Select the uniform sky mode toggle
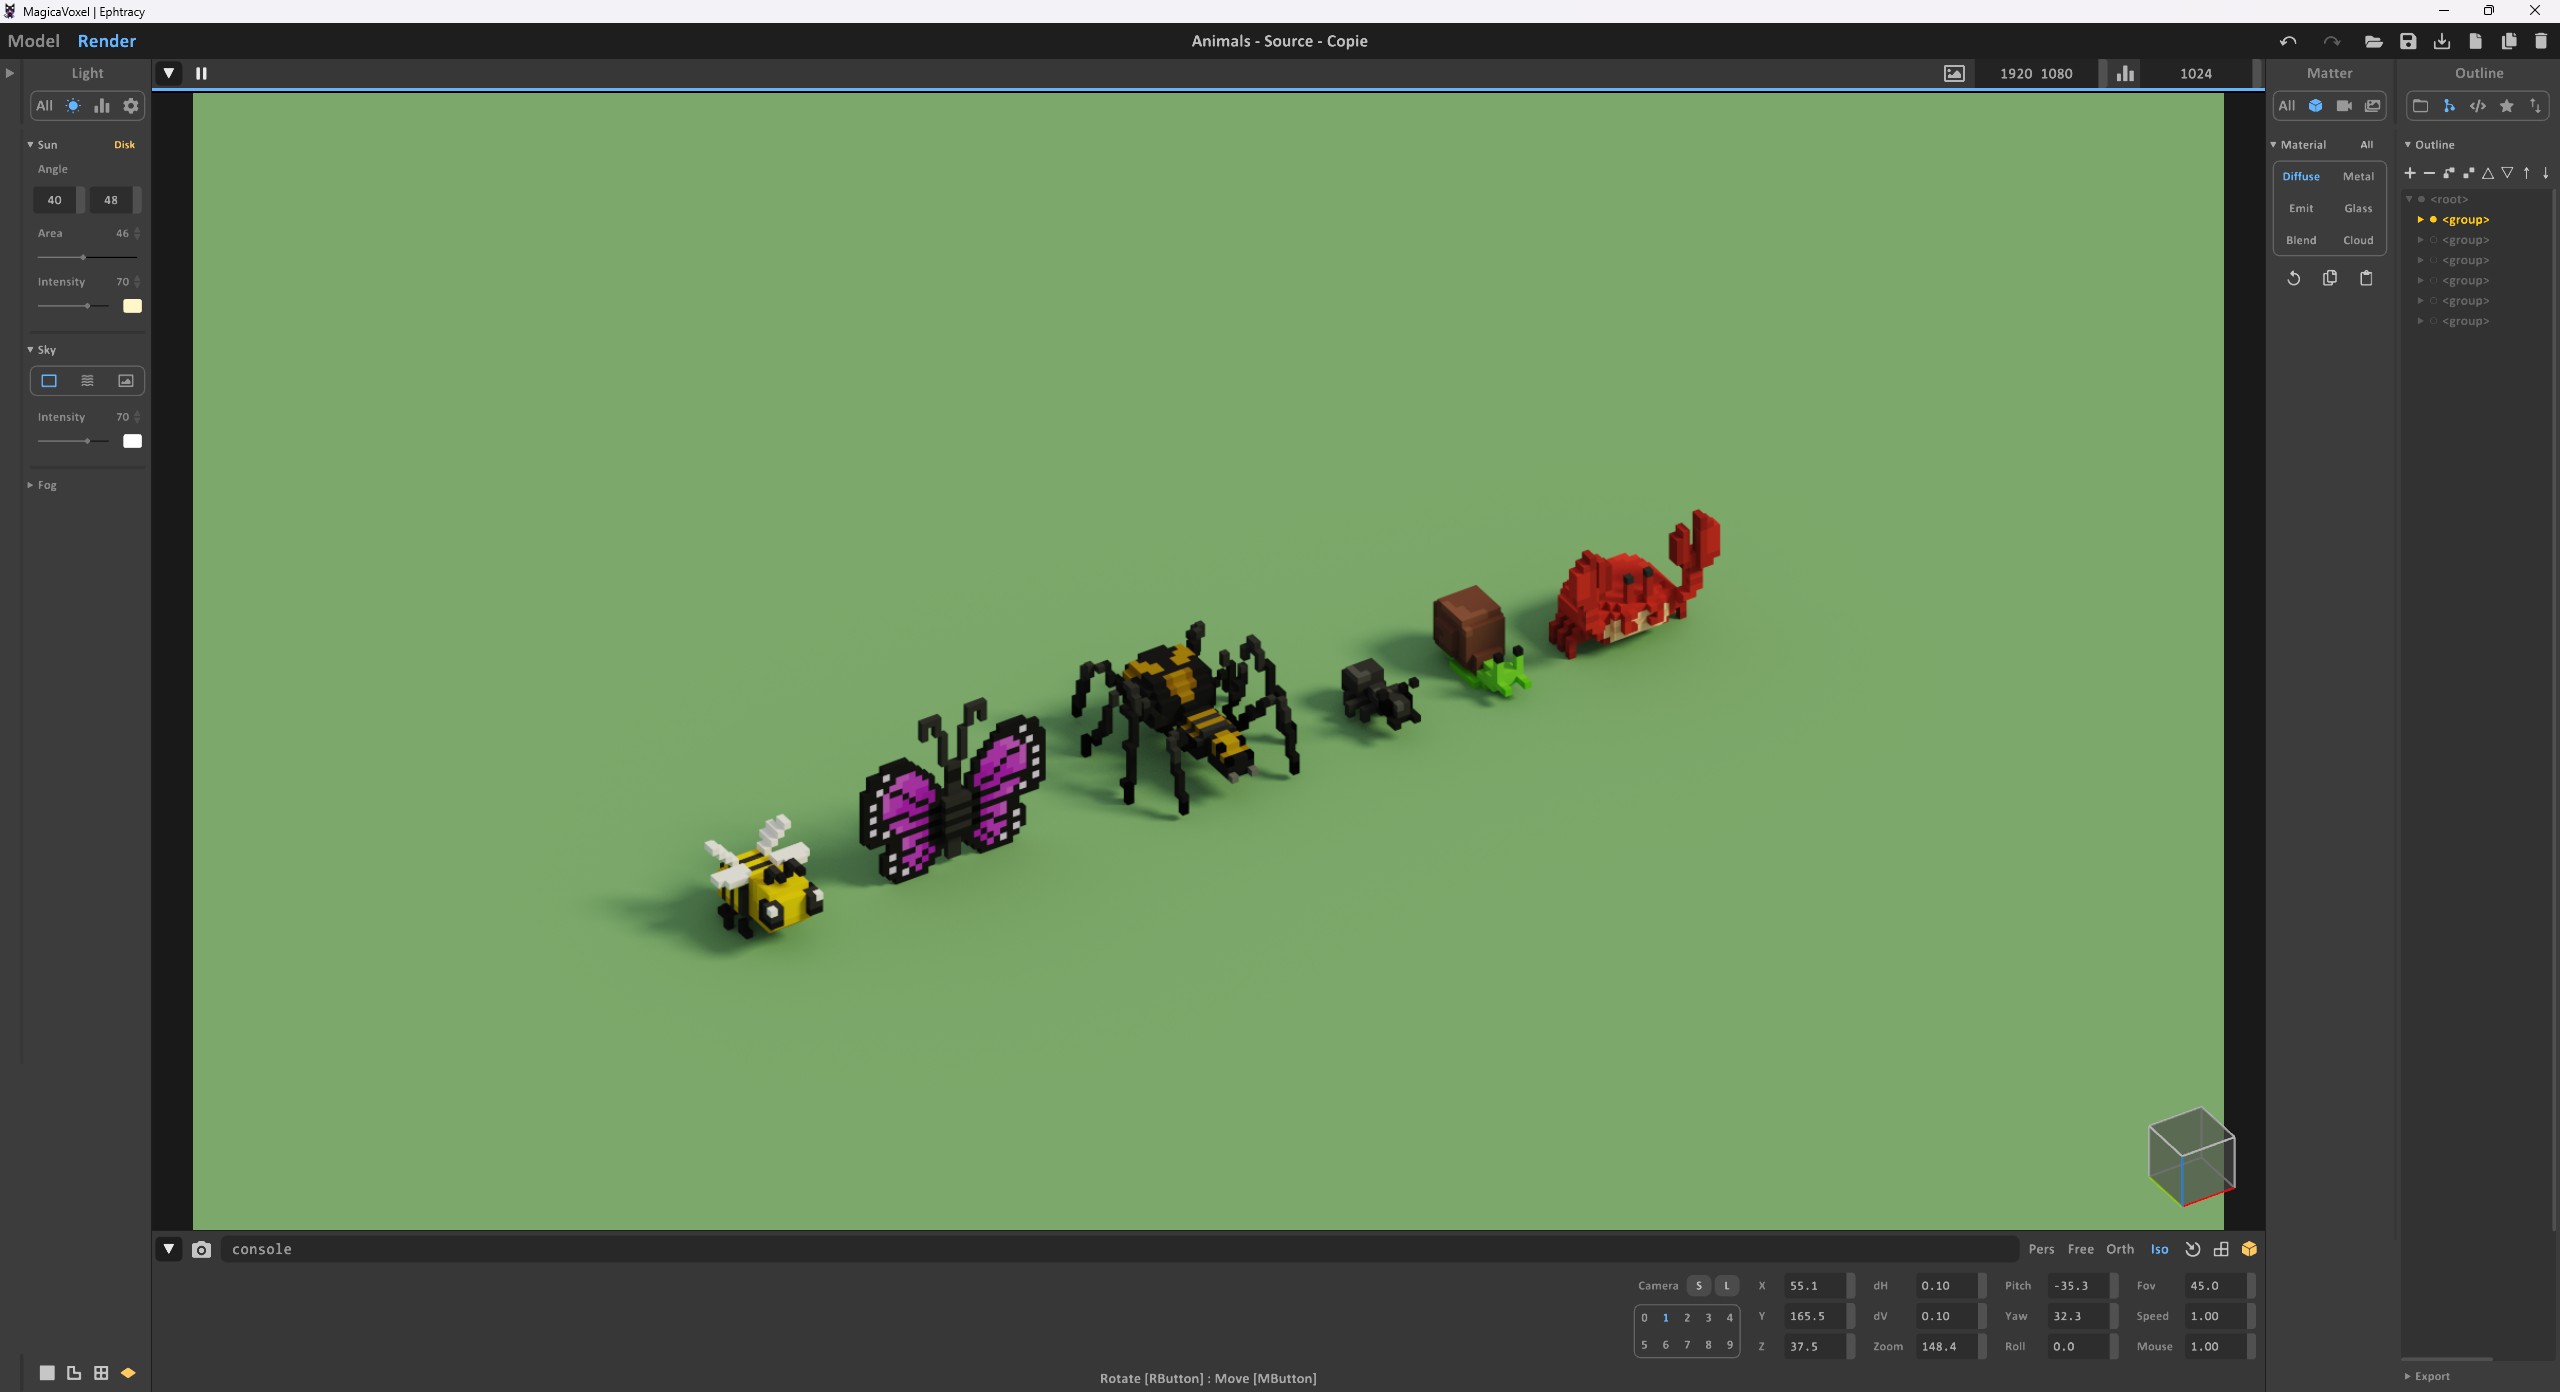 point(49,381)
